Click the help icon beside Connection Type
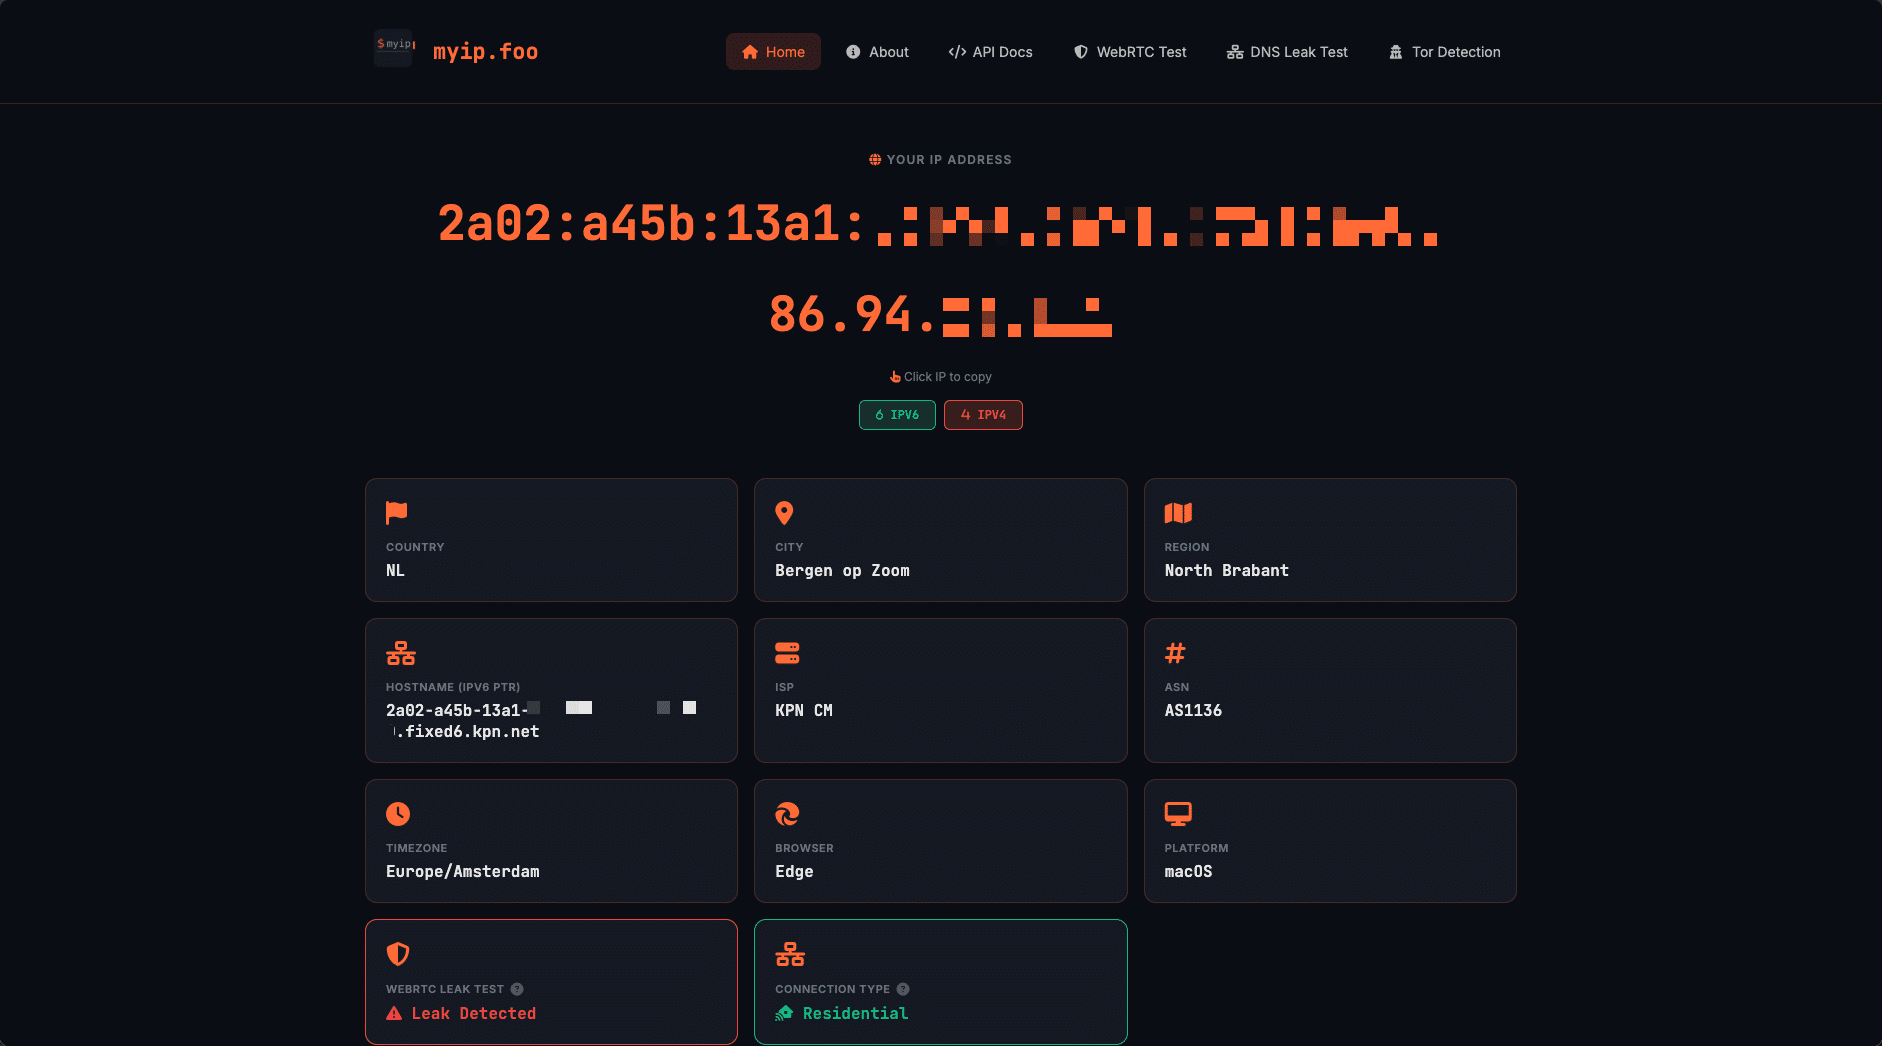The image size is (1882, 1046). [x=903, y=989]
